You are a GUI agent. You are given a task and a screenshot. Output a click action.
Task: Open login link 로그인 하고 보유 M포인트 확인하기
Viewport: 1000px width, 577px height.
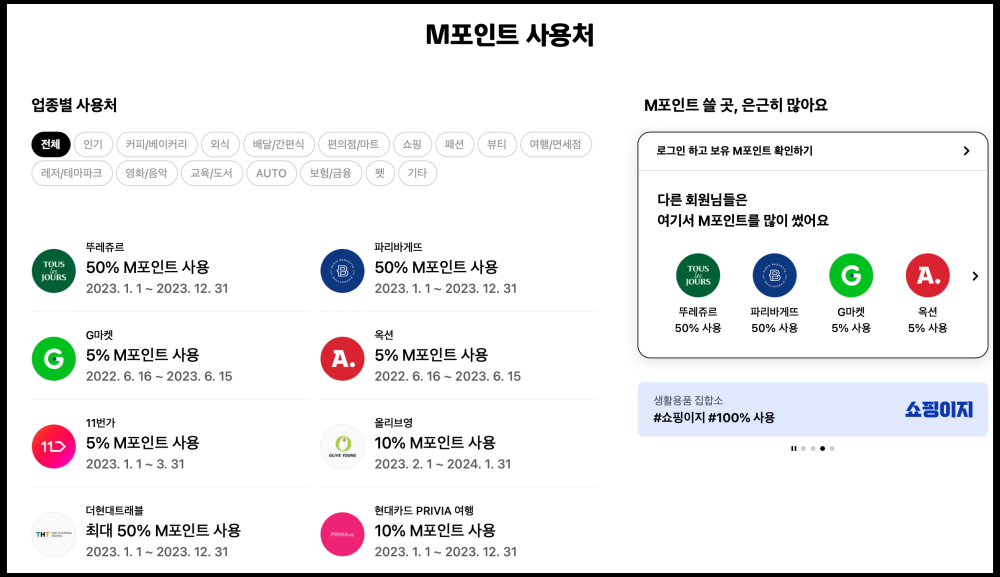point(812,151)
